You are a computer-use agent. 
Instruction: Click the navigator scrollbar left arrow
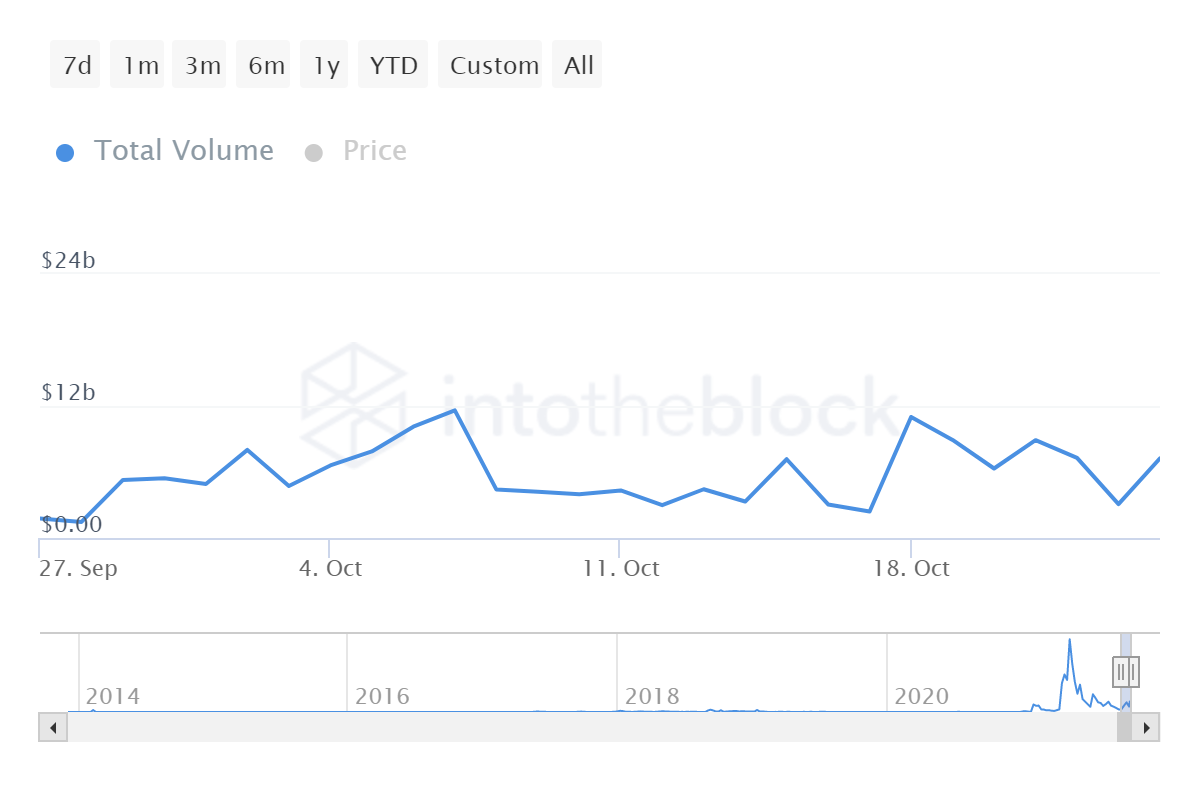pos(52,727)
